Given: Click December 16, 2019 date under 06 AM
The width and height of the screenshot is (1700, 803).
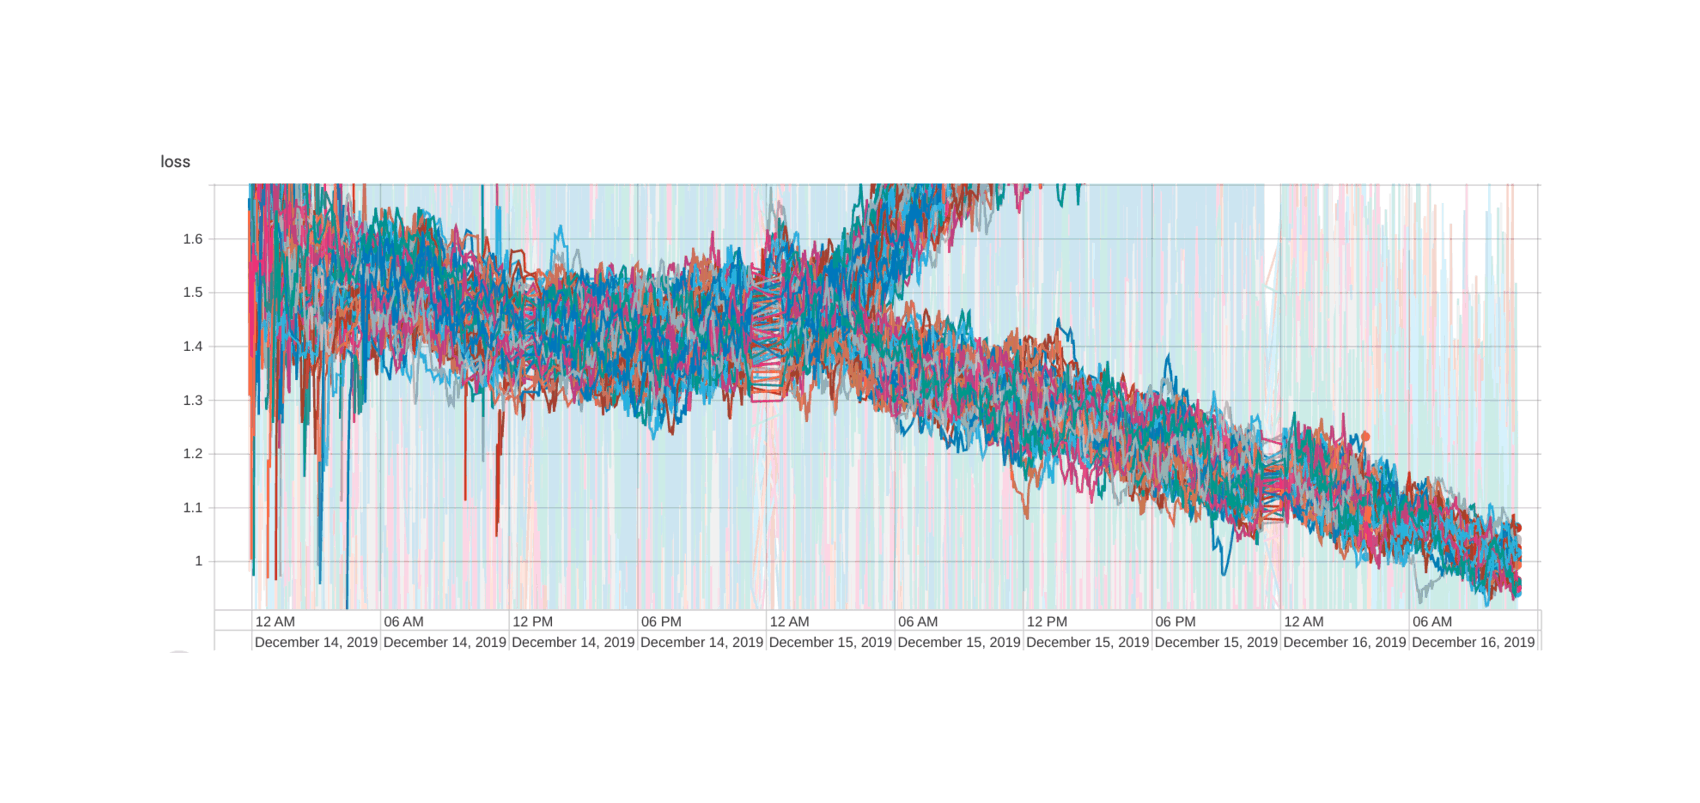Looking at the screenshot, I should pos(1473,643).
